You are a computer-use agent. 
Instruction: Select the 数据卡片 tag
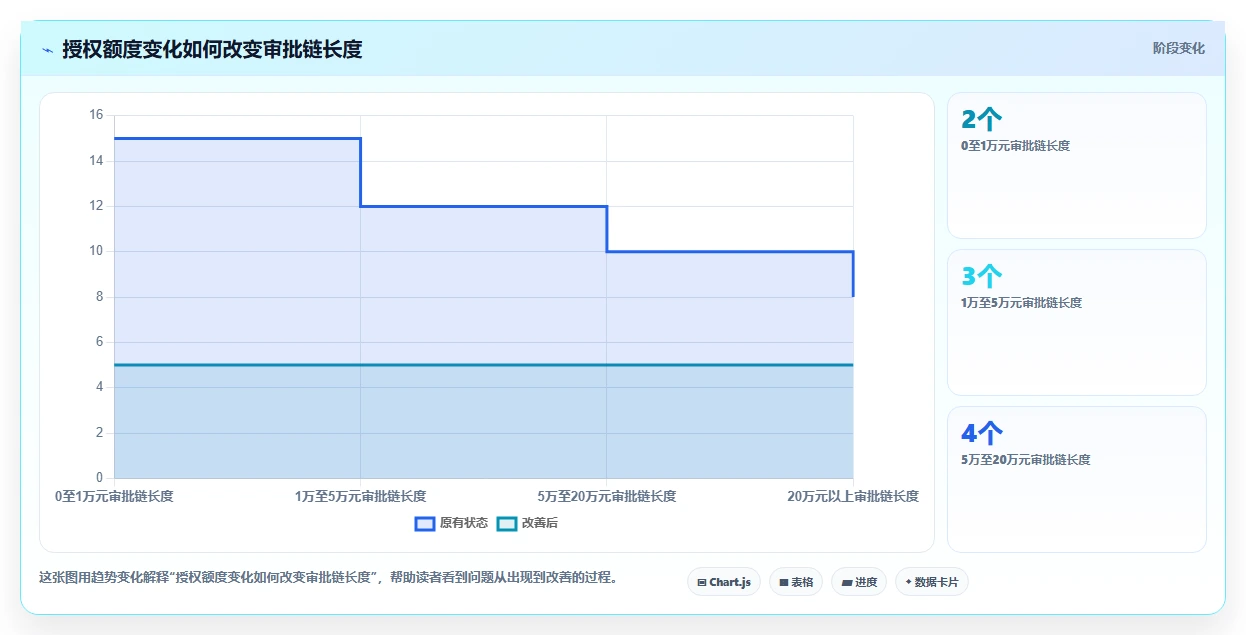point(931,582)
